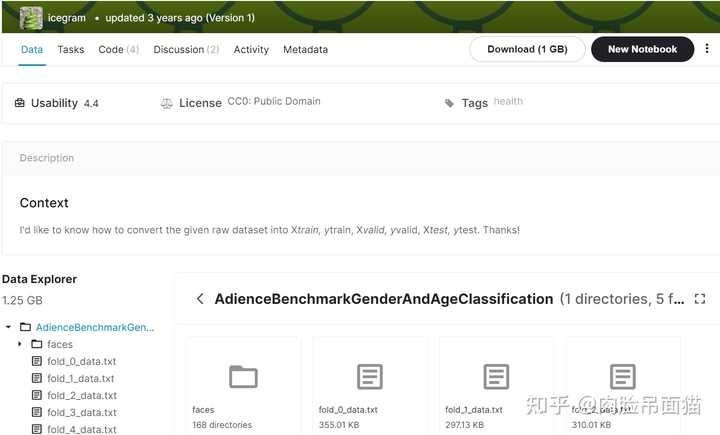
Task: Click the fold_1_data.txt card label
Action: [x=474, y=409]
